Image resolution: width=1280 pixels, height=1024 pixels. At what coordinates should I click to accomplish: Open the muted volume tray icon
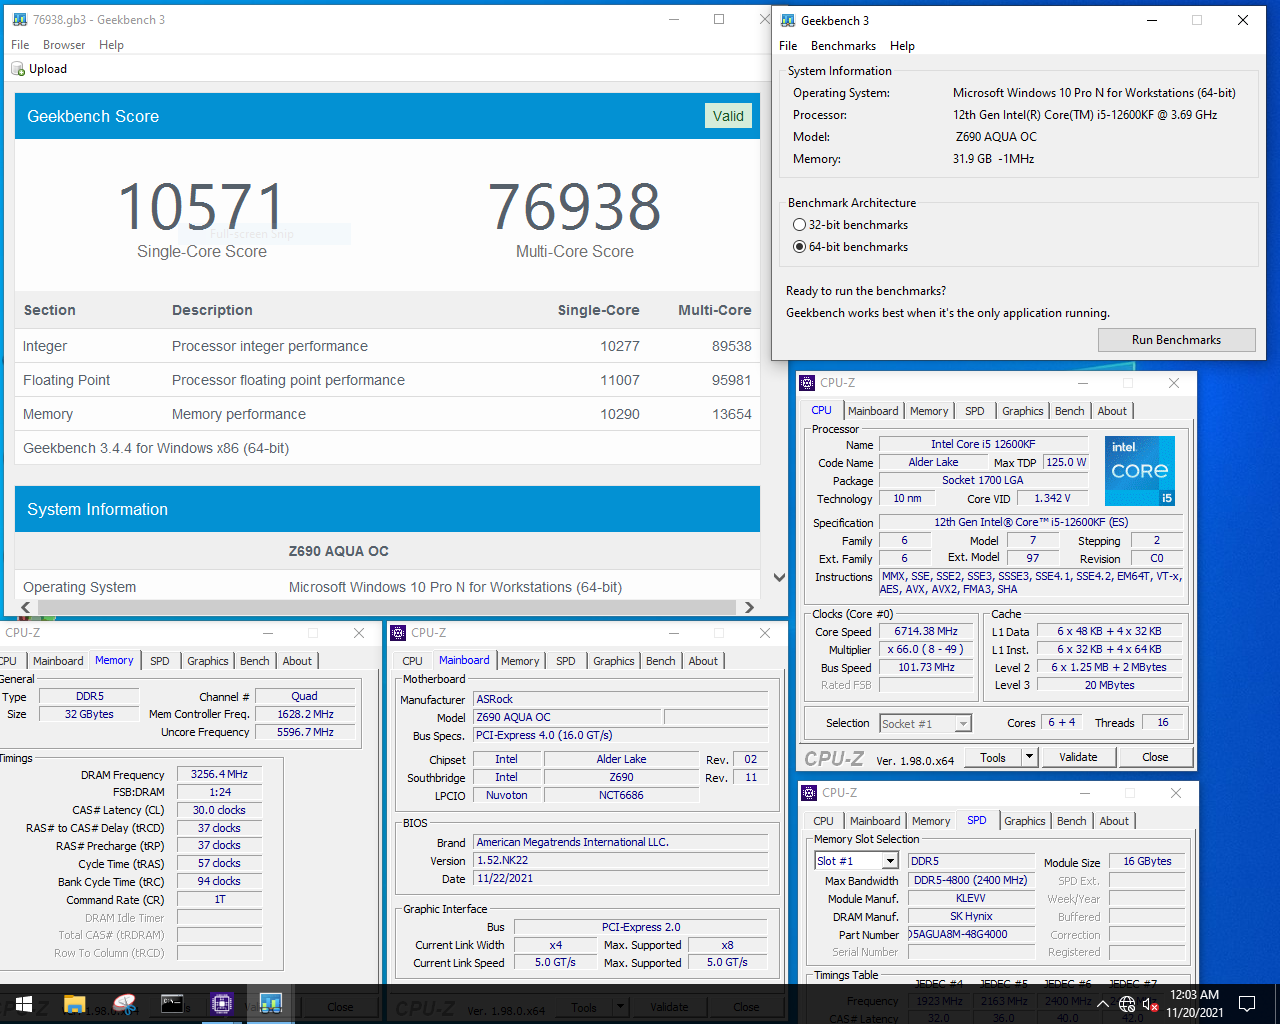click(x=1150, y=1004)
